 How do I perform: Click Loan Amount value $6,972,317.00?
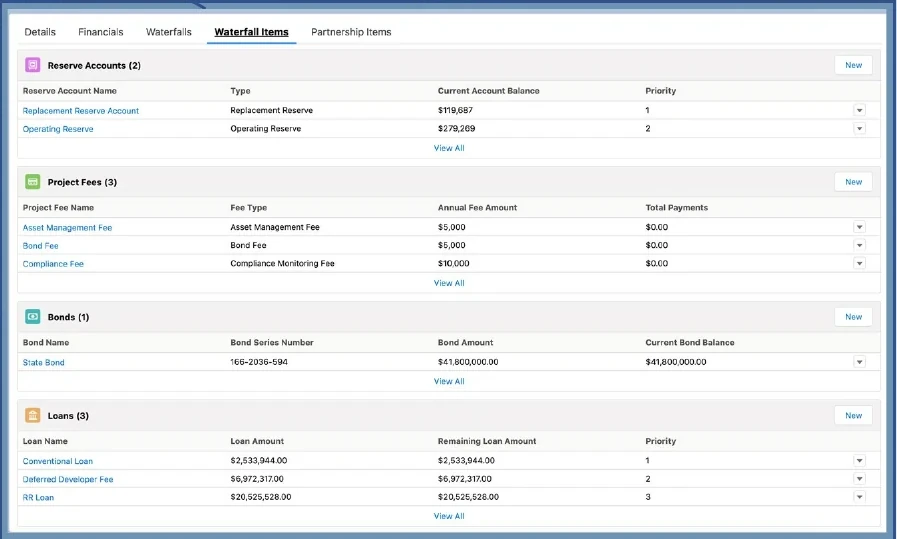click(257, 479)
